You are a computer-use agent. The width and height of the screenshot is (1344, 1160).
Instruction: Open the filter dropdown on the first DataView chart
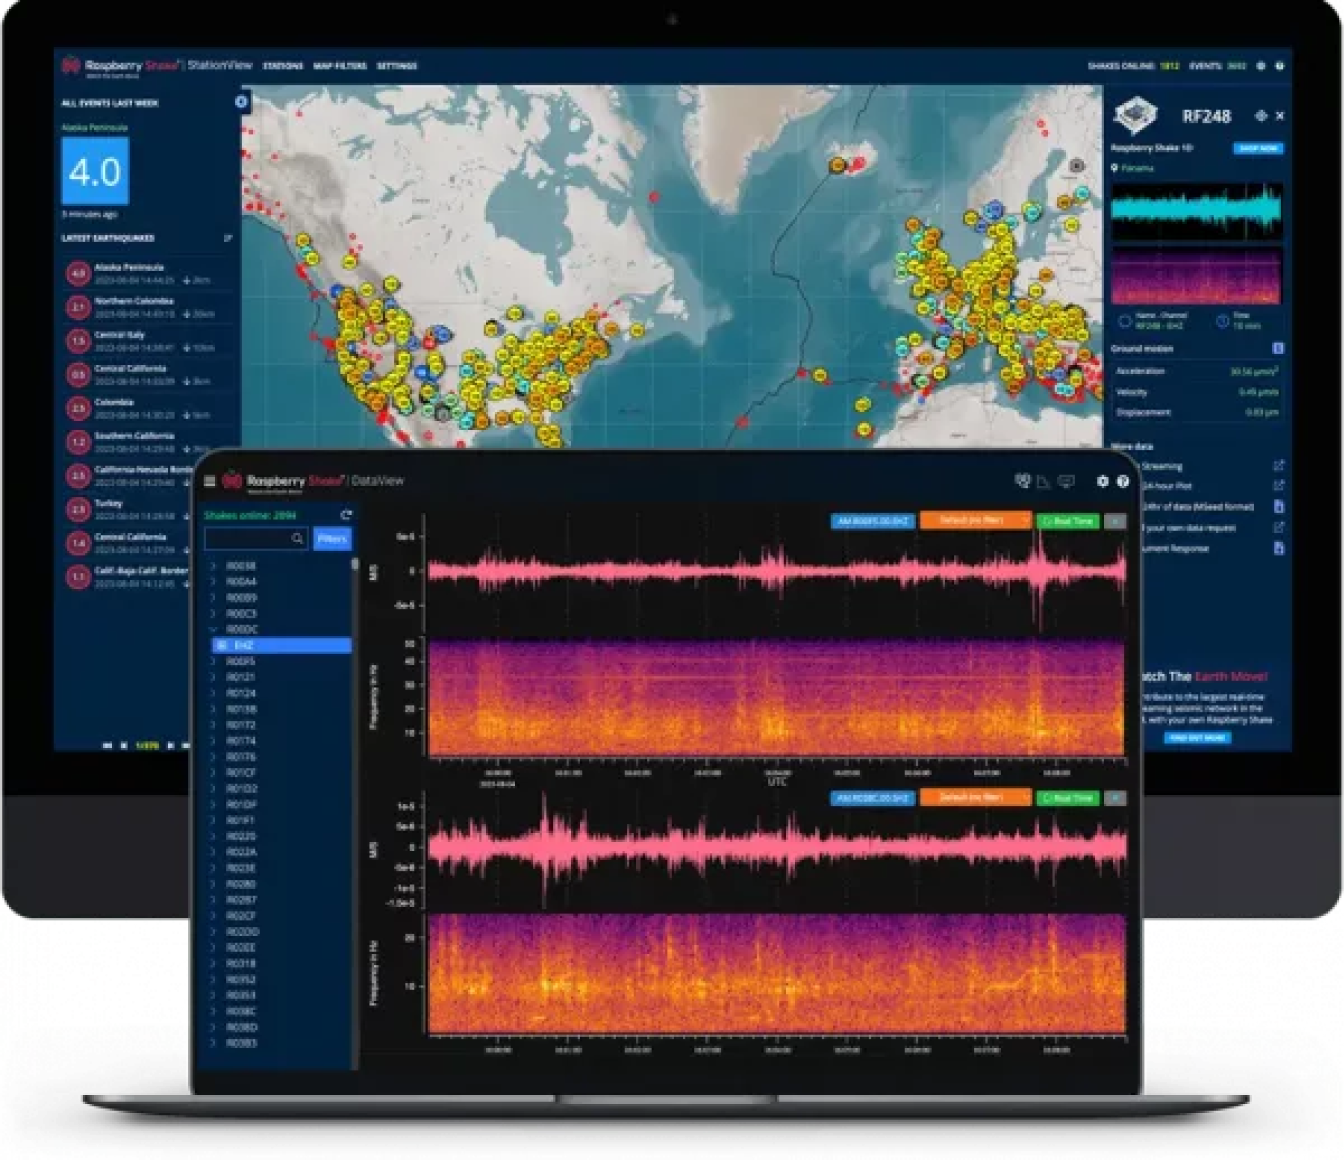tap(975, 521)
